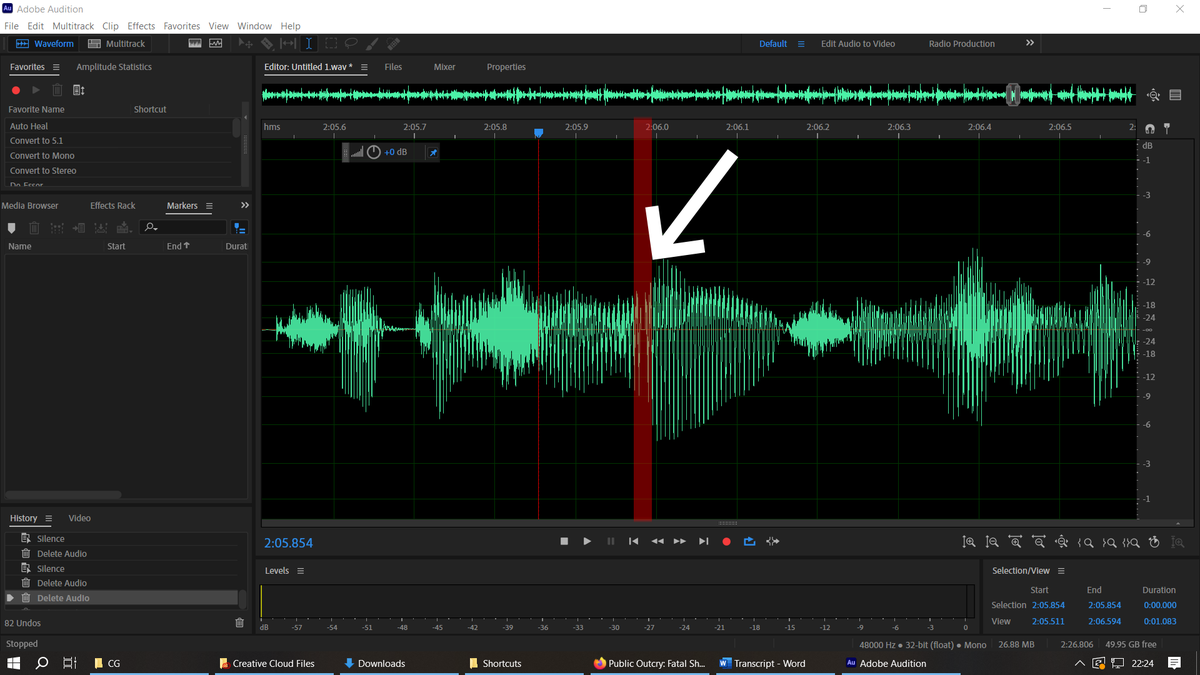
Task: Open Levels panel menu
Action: [300, 571]
